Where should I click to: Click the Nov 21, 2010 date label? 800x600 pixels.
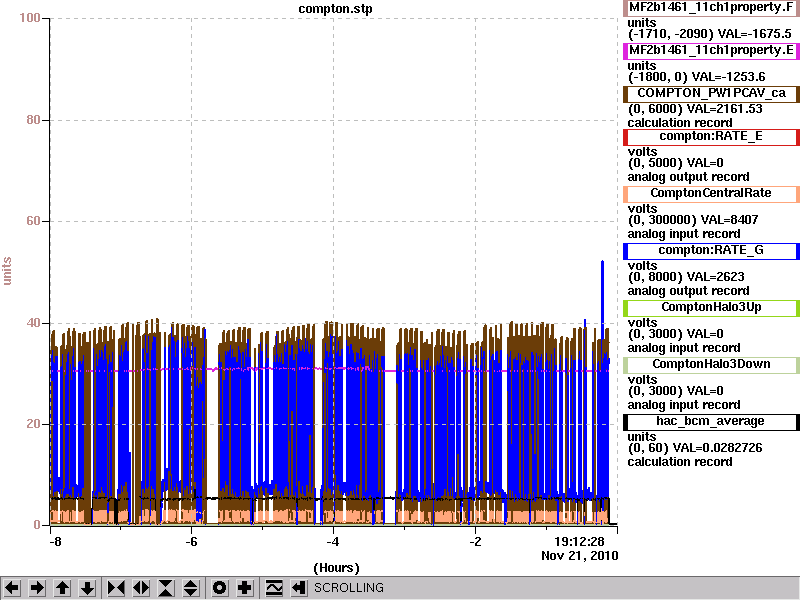(580, 555)
